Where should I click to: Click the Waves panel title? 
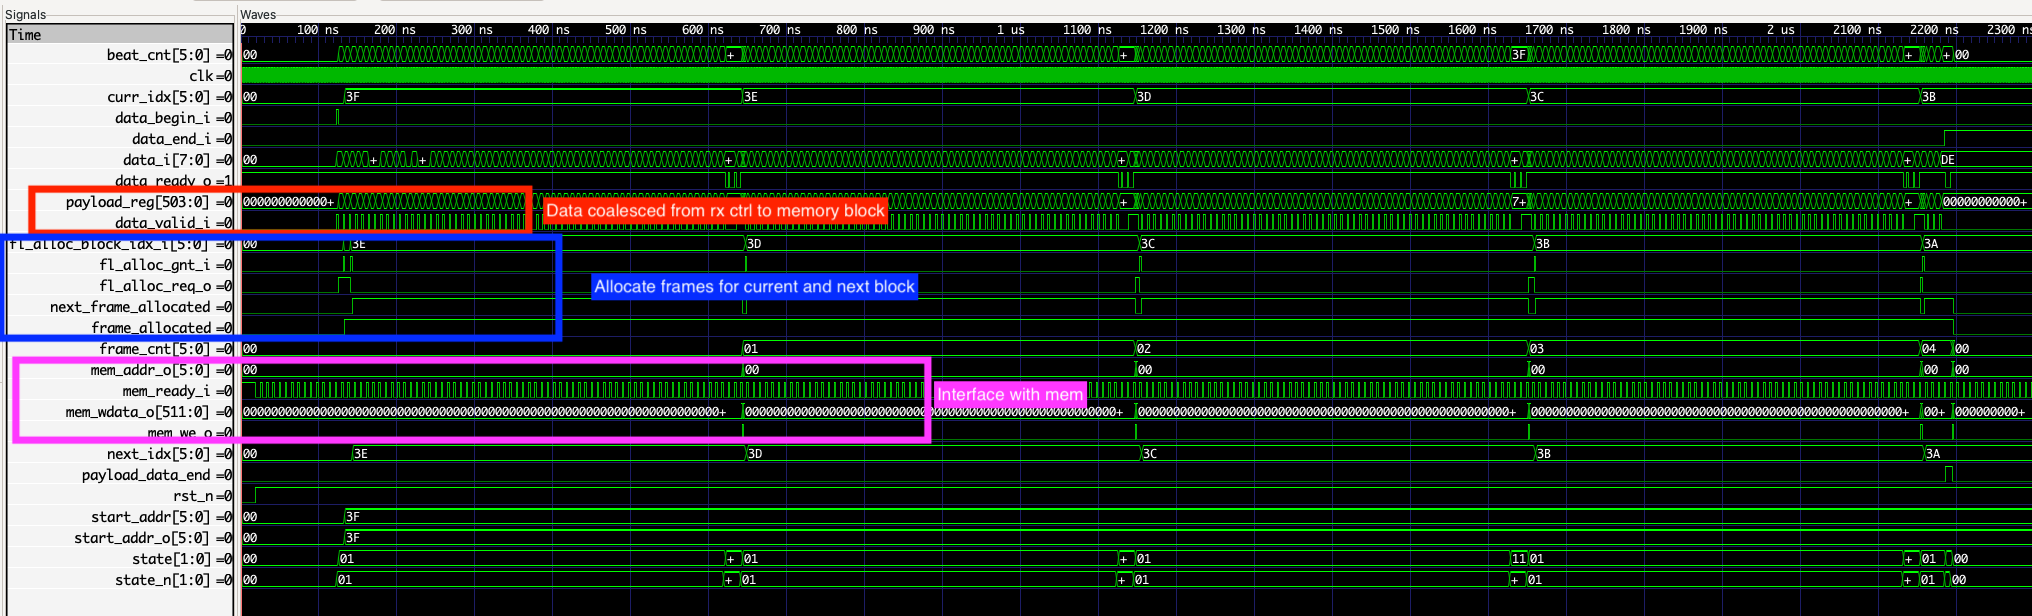coord(258,14)
